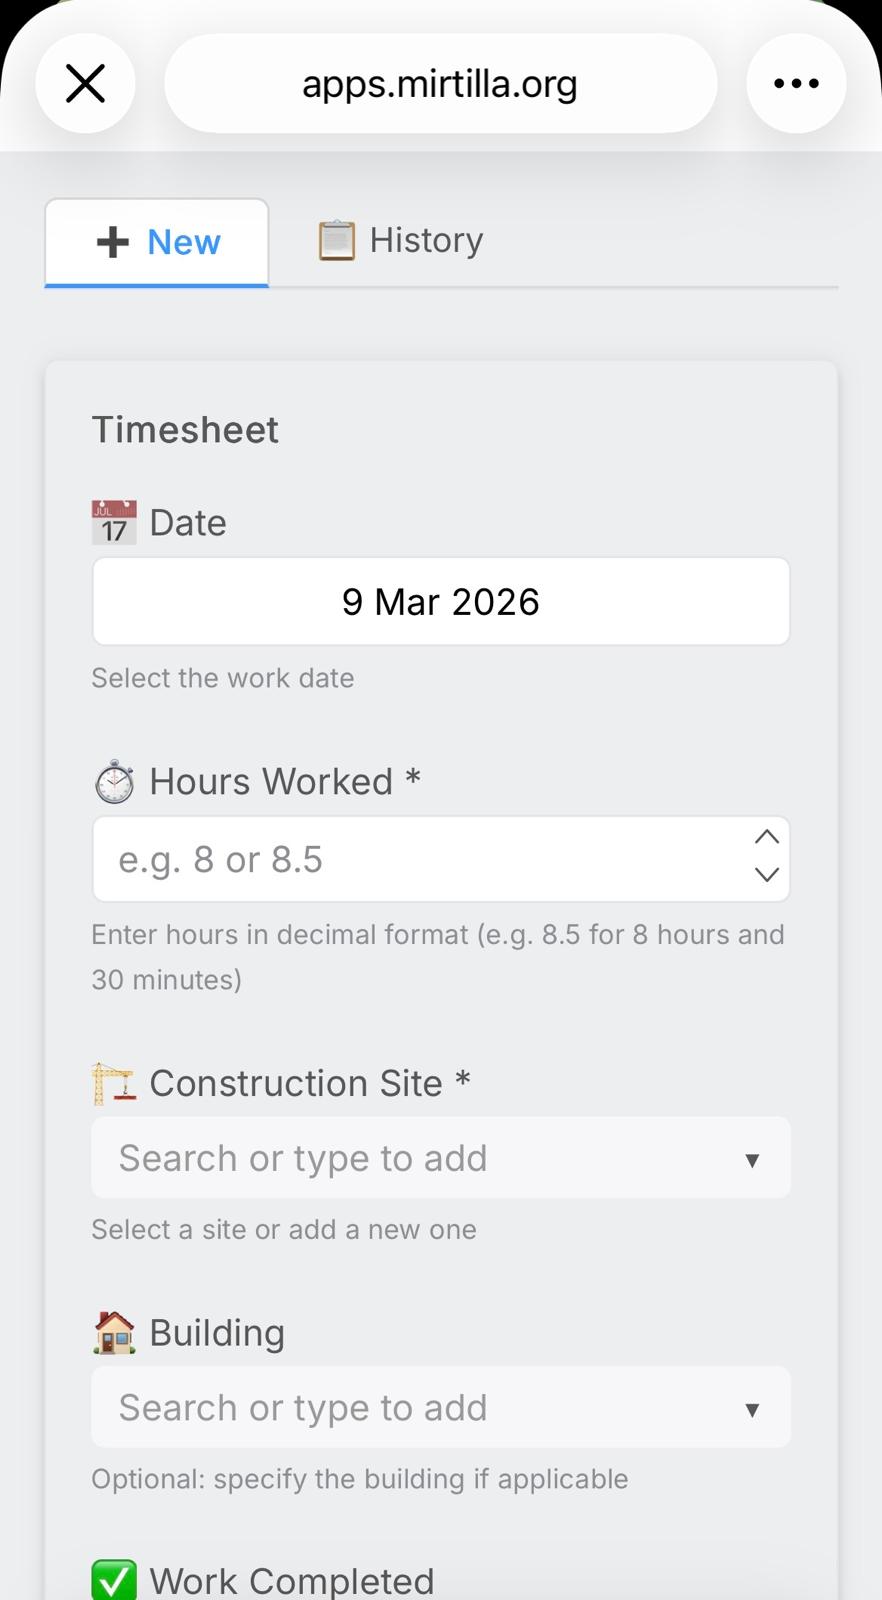
Task: Click the house icon beside Building
Action: (113, 1331)
